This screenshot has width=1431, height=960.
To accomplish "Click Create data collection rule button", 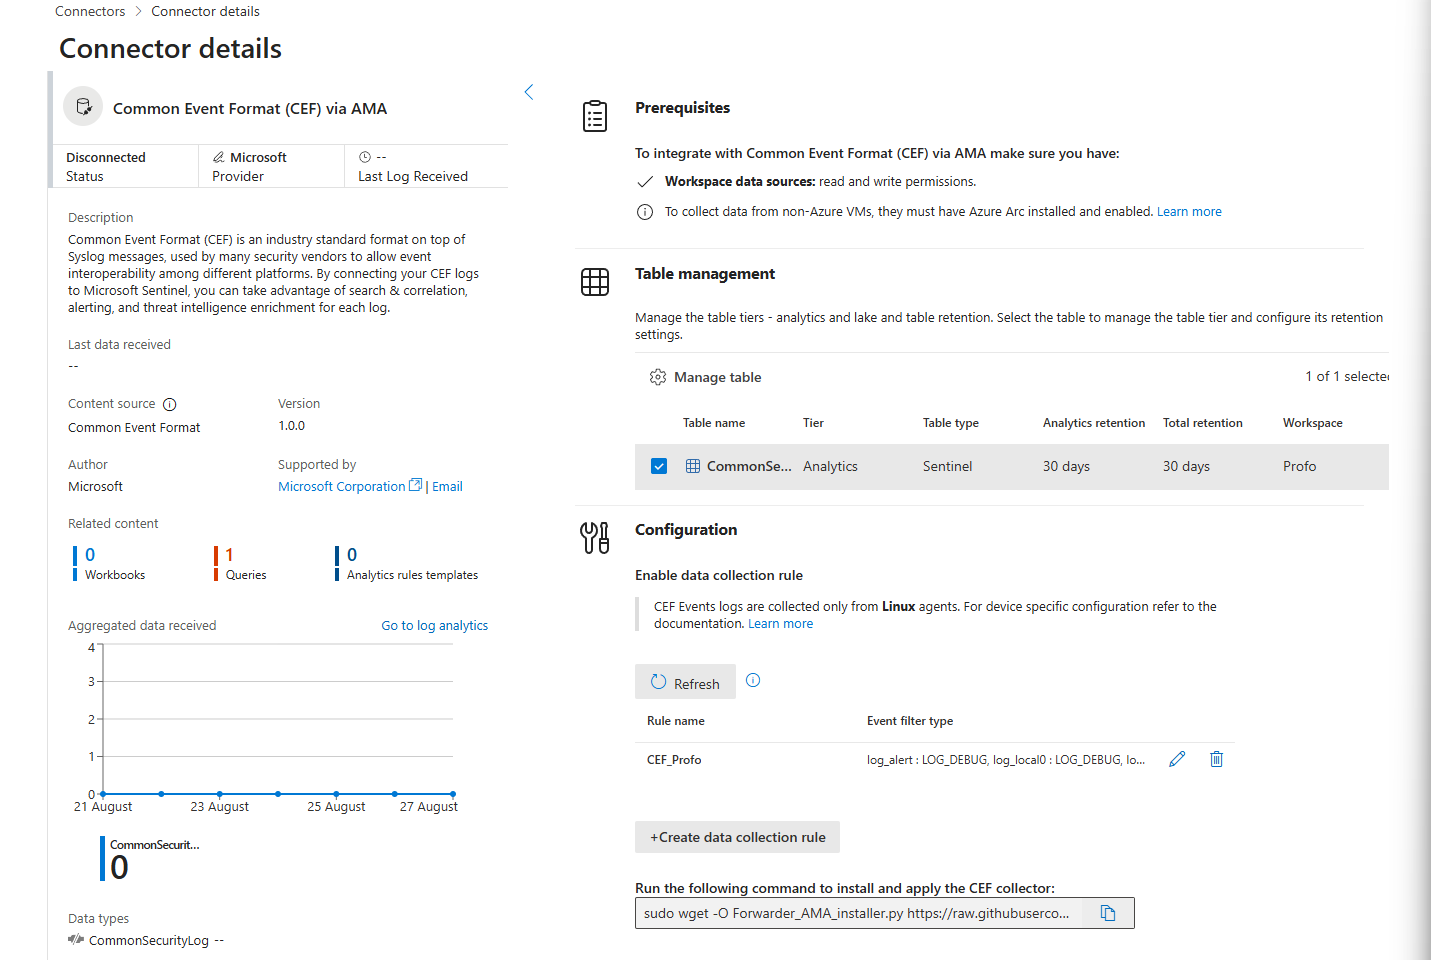I will 737,837.
